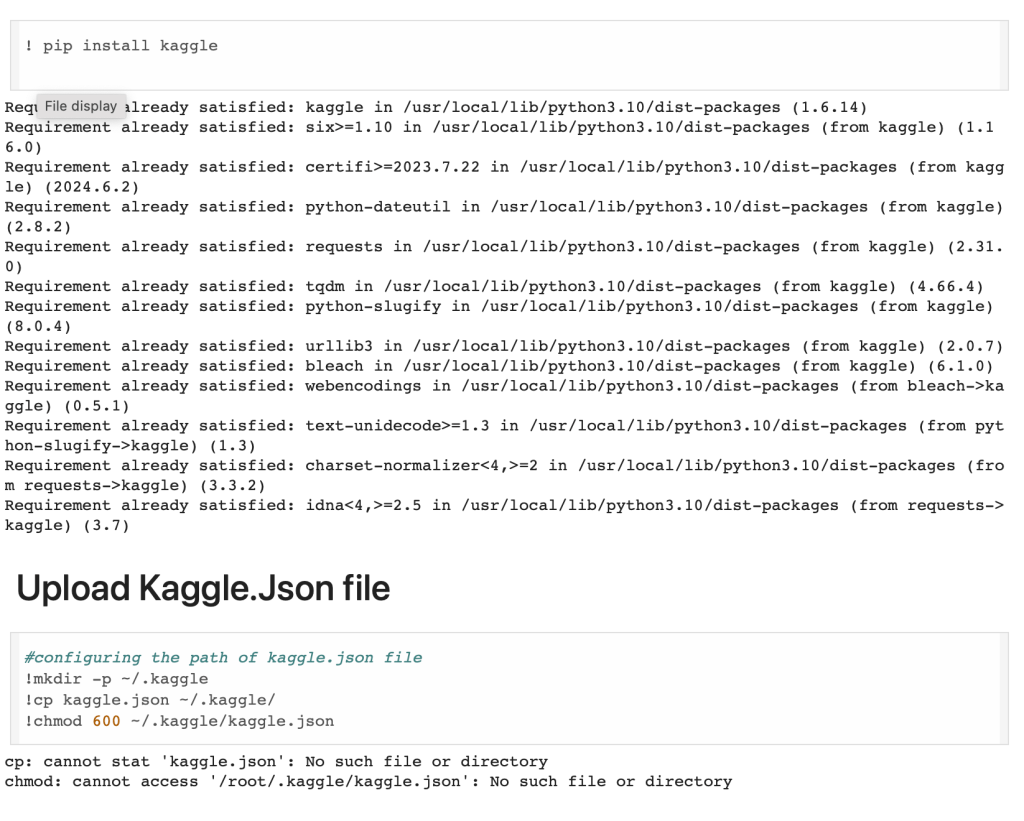This screenshot has height=821, width=1024.
Task: Click the kaggle (1.6.14) requirement output line
Action: tap(500, 107)
